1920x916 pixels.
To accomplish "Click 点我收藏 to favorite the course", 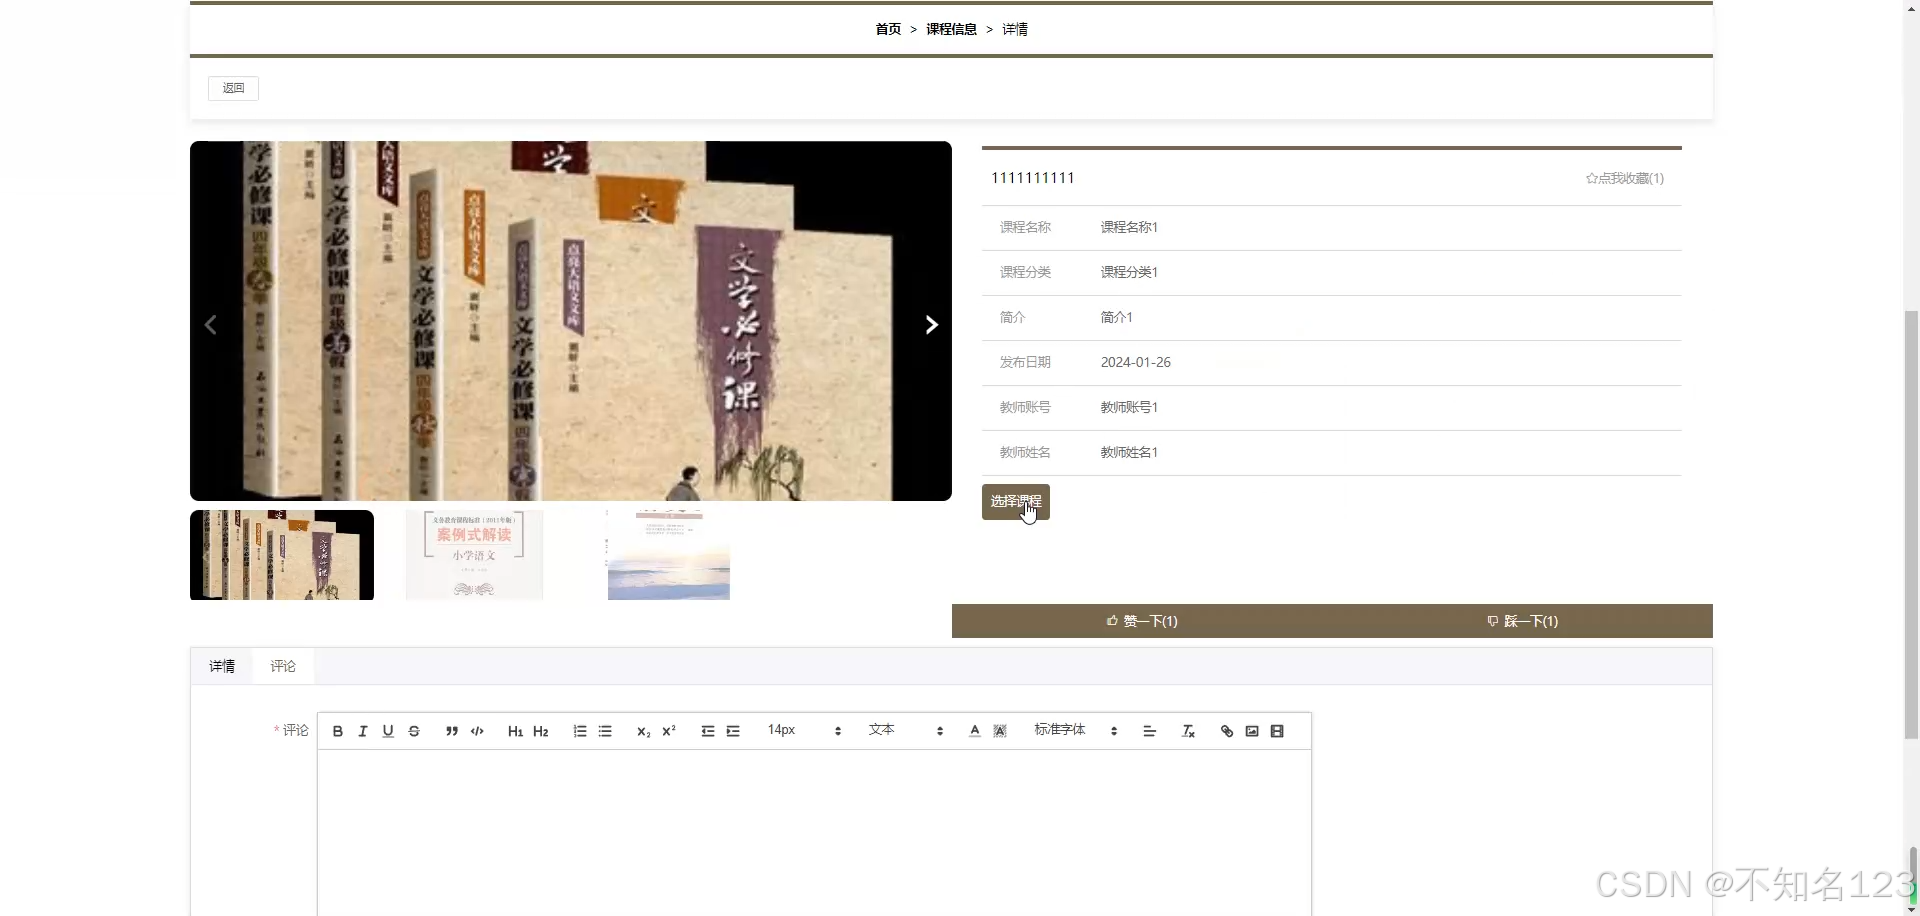I will tap(1625, 178).
